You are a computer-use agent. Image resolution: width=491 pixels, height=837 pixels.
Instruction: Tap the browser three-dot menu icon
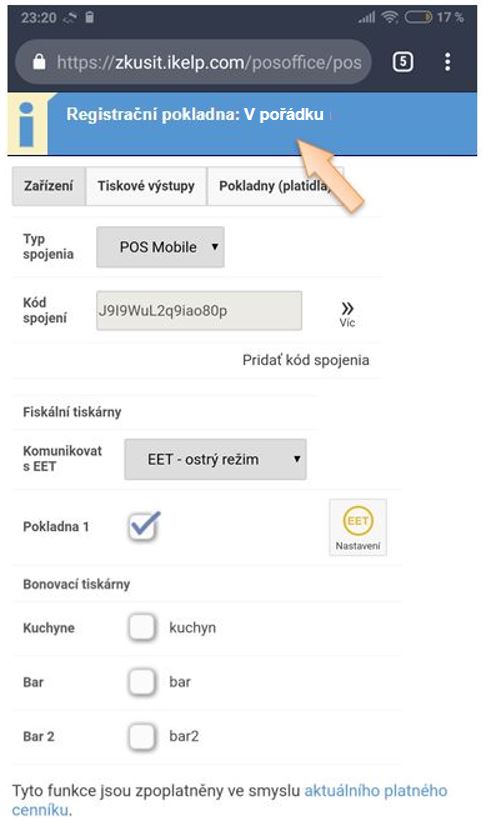448,62
